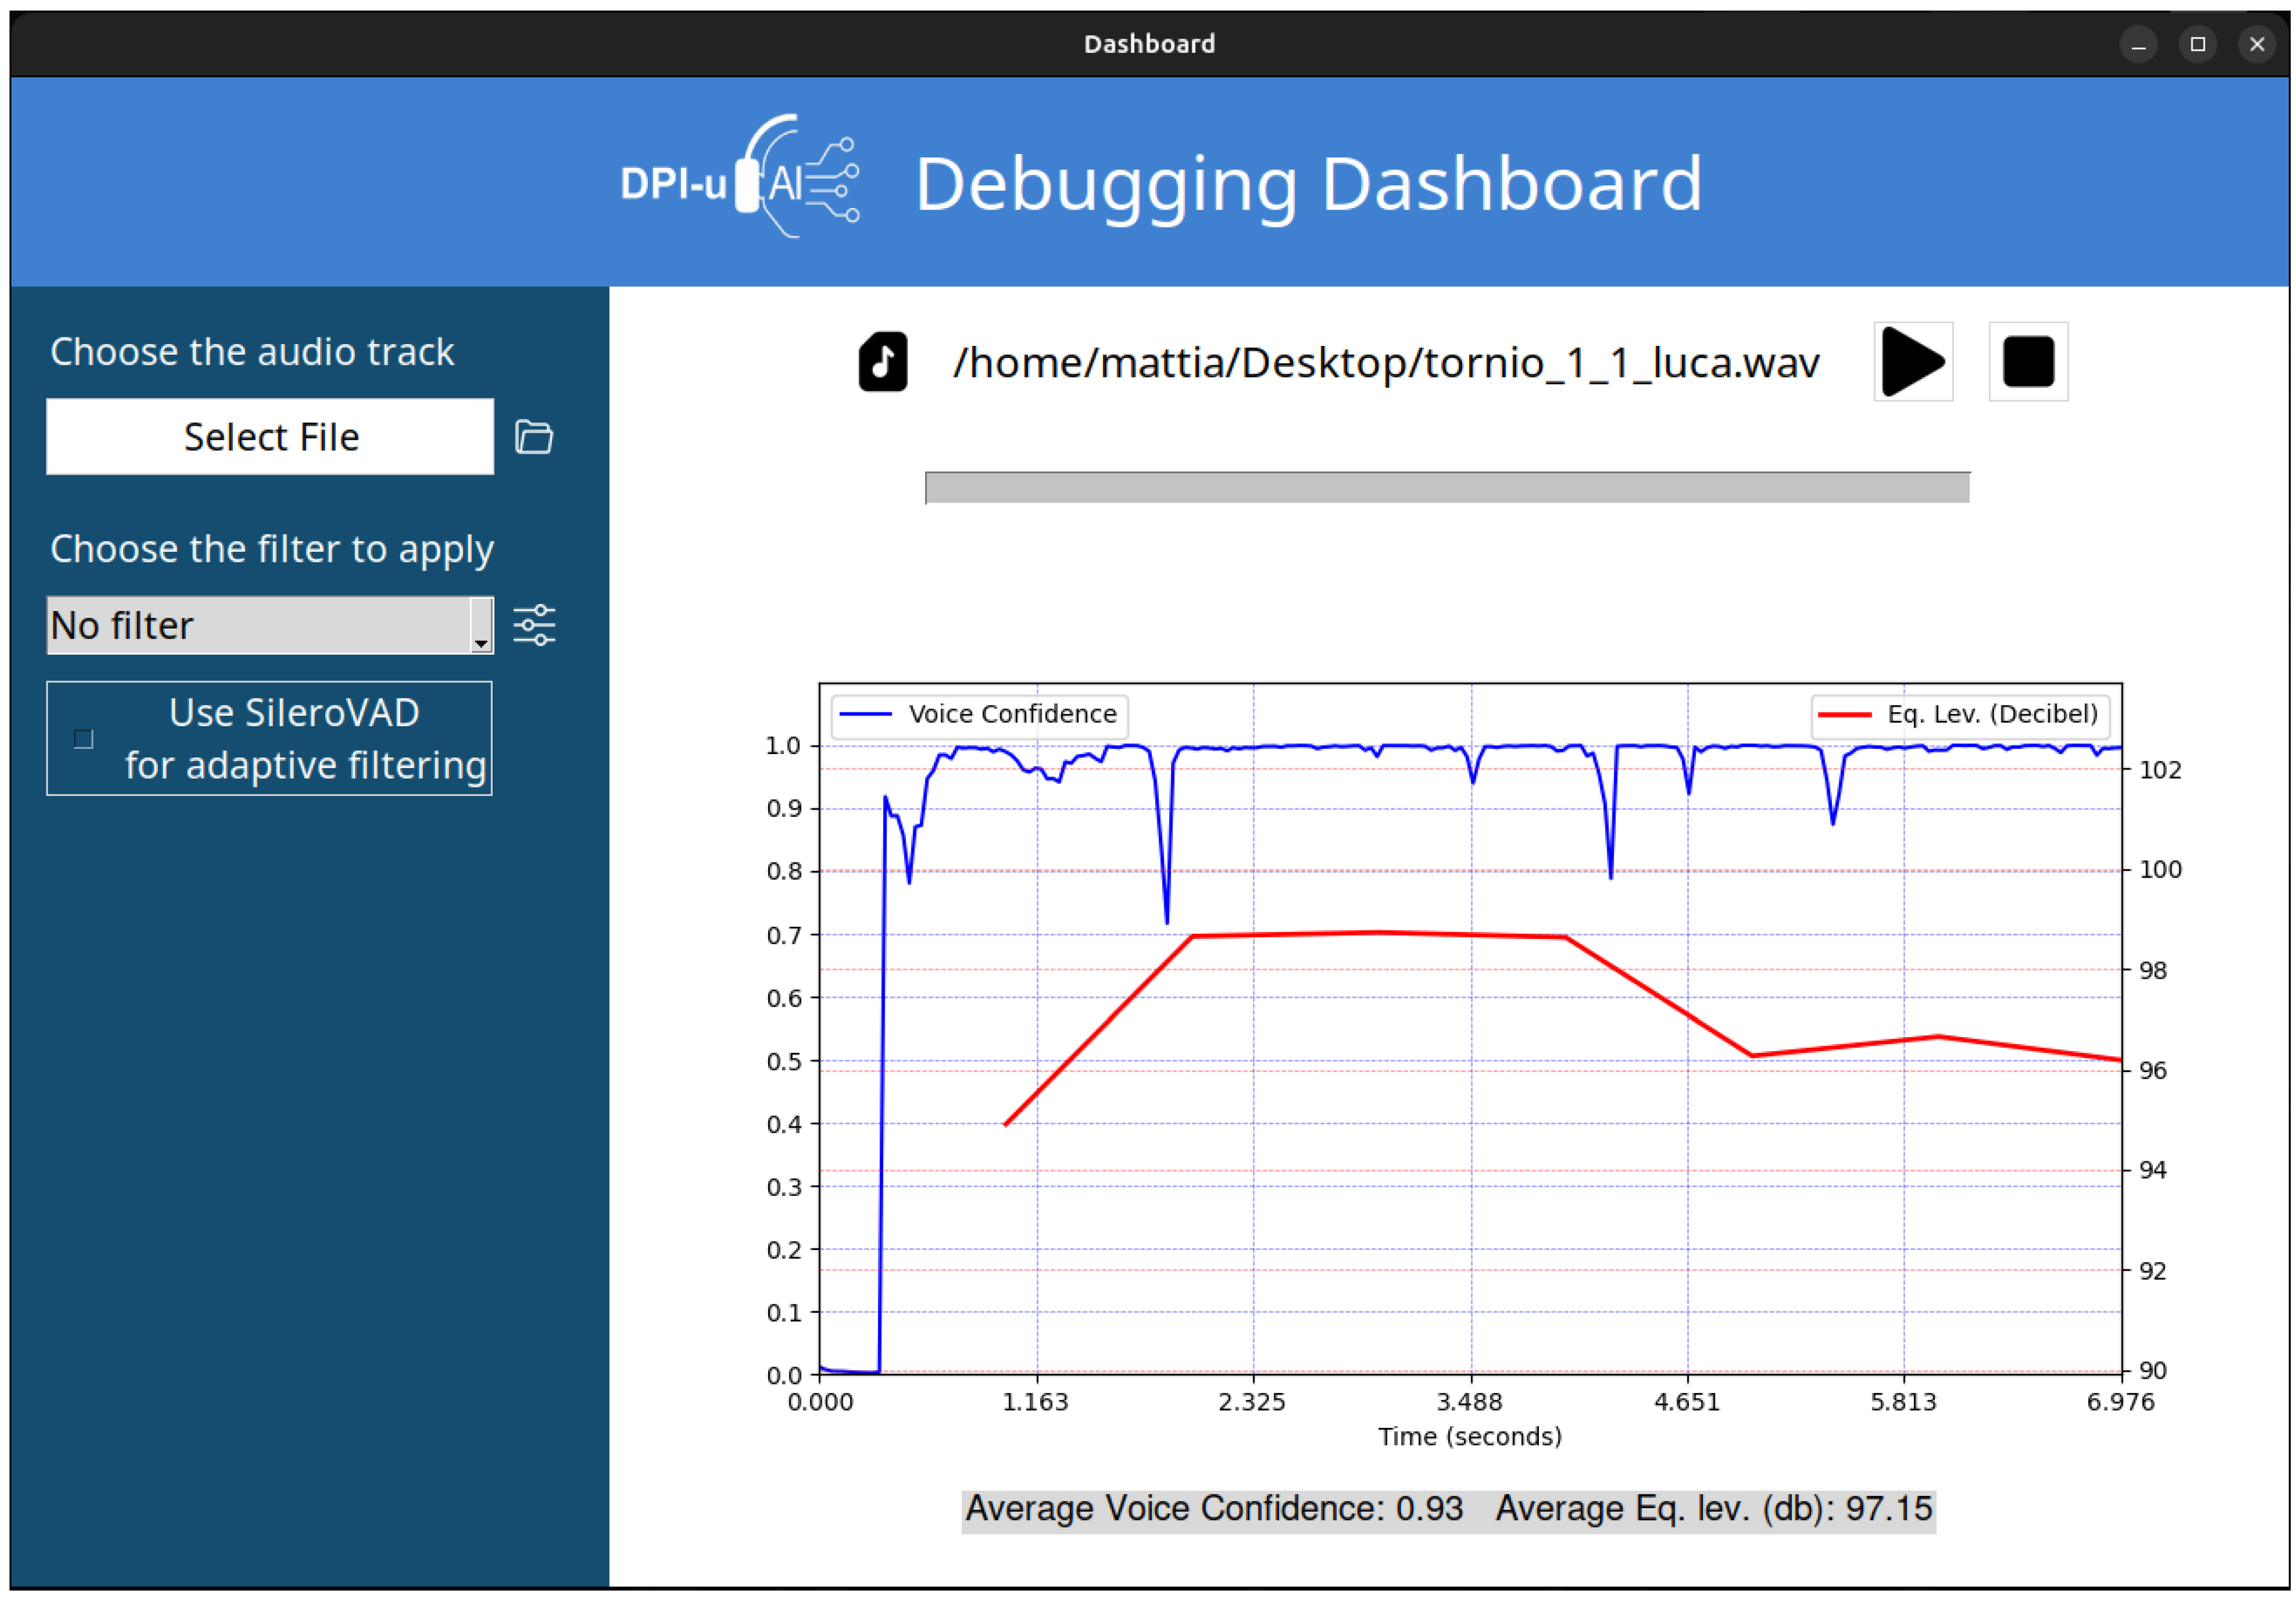Viewport: 2296px width, 1599px height.
Task: Stop audio playback with the square button
Action: (x=2028, y=362)
